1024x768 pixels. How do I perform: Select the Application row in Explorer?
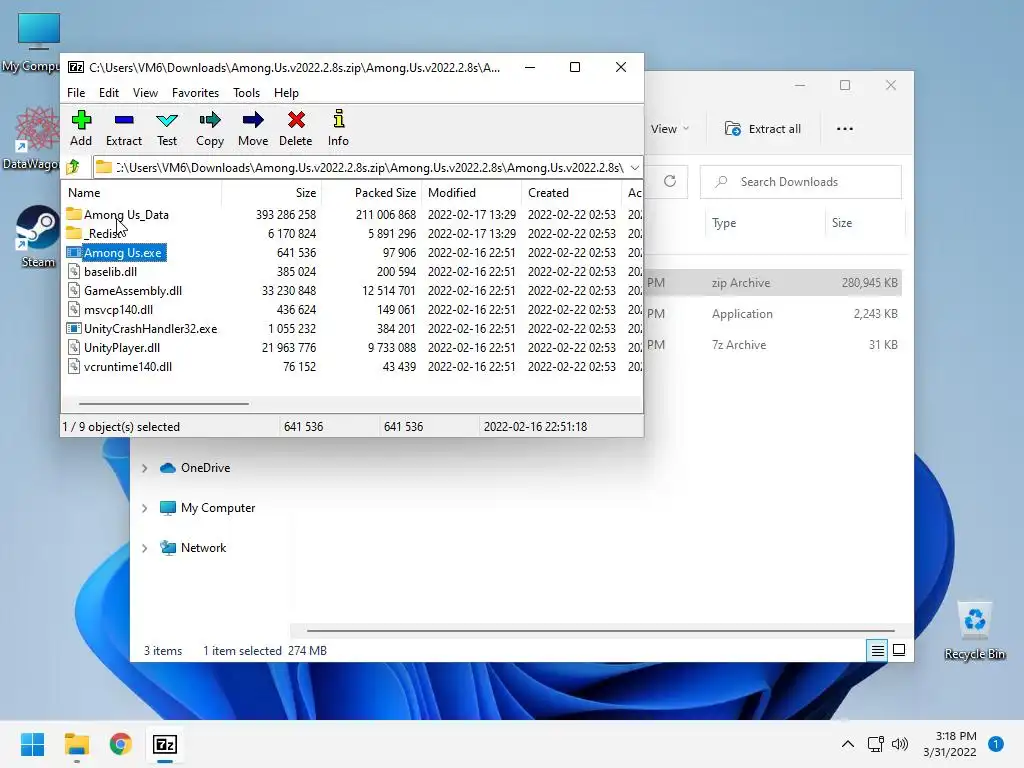pyautogui.click(x=773, y=313)
